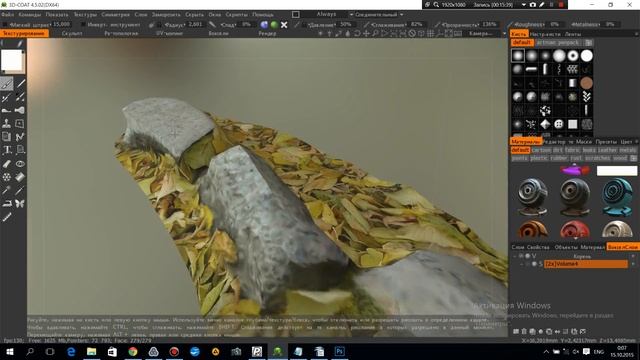This screenshot has height=360, width=640.
Task: Select the stamp tool in left toolbar
Action: [x=7, y=123]
